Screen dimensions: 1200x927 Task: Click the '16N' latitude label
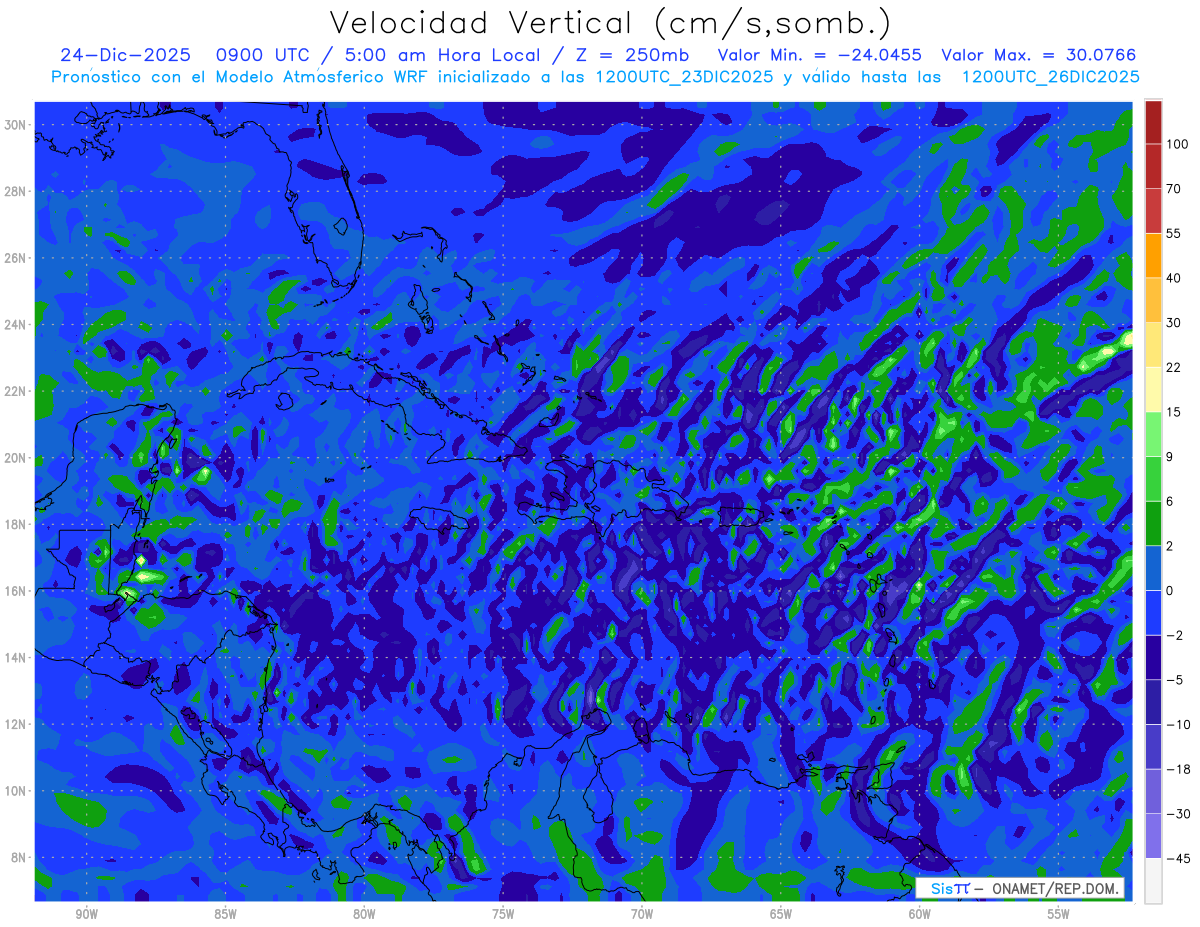16,591
